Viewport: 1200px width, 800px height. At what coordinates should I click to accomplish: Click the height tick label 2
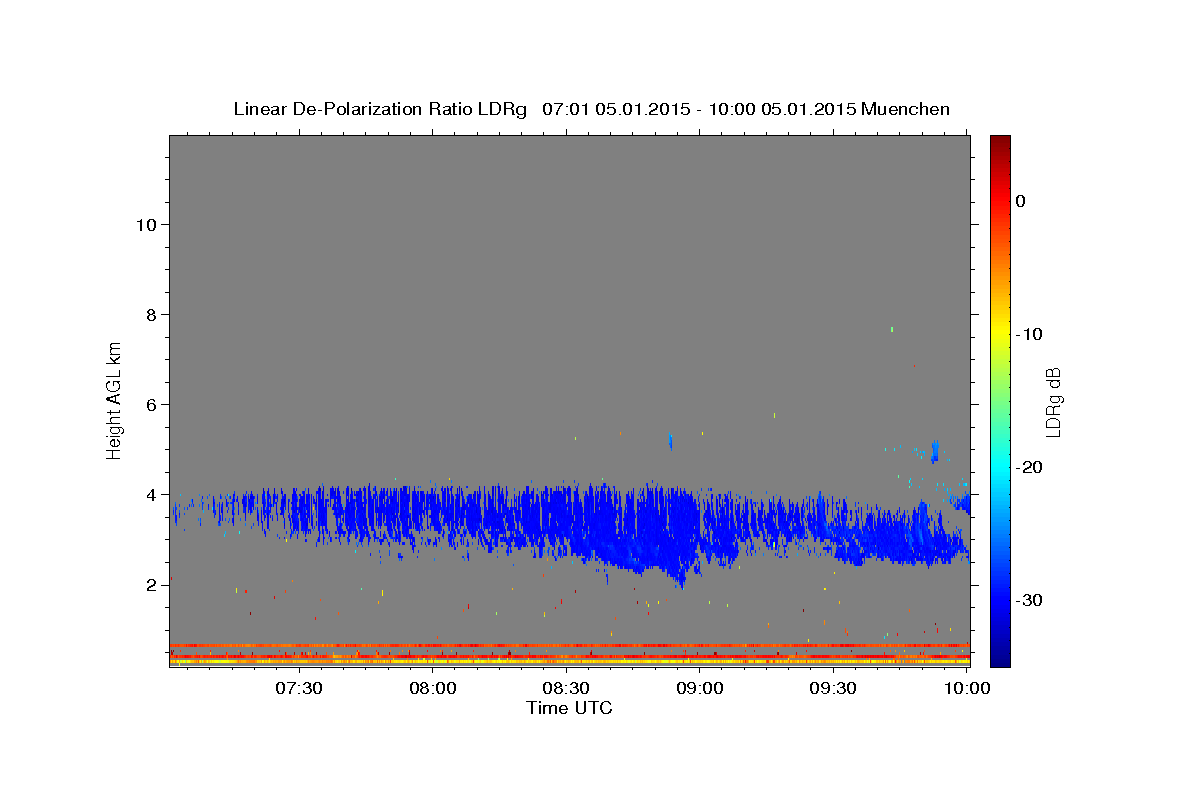tap(152, 584)
